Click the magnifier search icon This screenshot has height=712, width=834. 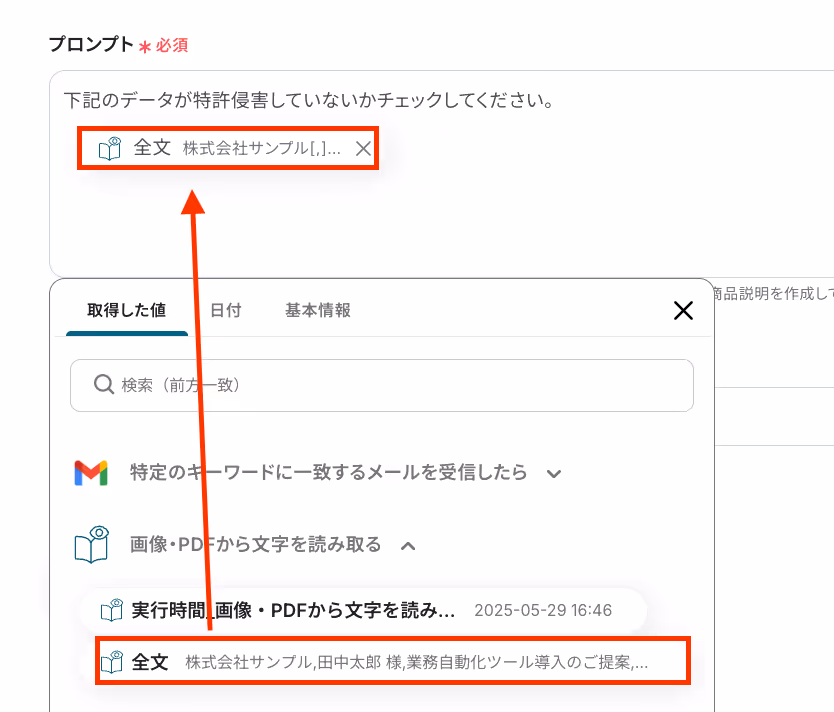point(104,384)
